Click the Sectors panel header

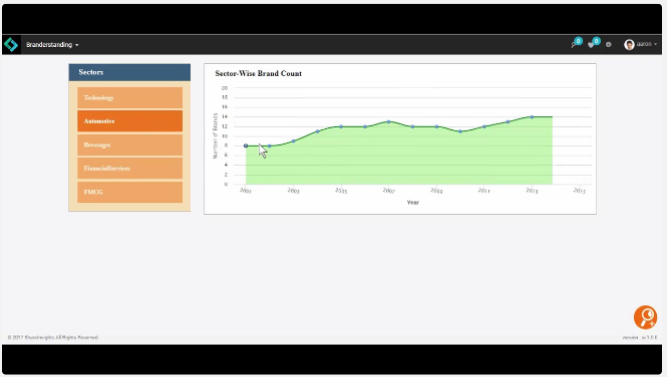(130, 72)
